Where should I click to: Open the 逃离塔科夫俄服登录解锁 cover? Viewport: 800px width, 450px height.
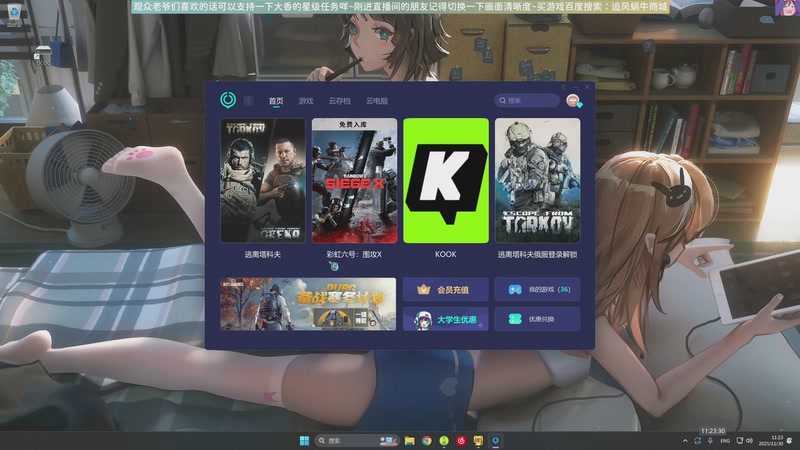(537, 181)
